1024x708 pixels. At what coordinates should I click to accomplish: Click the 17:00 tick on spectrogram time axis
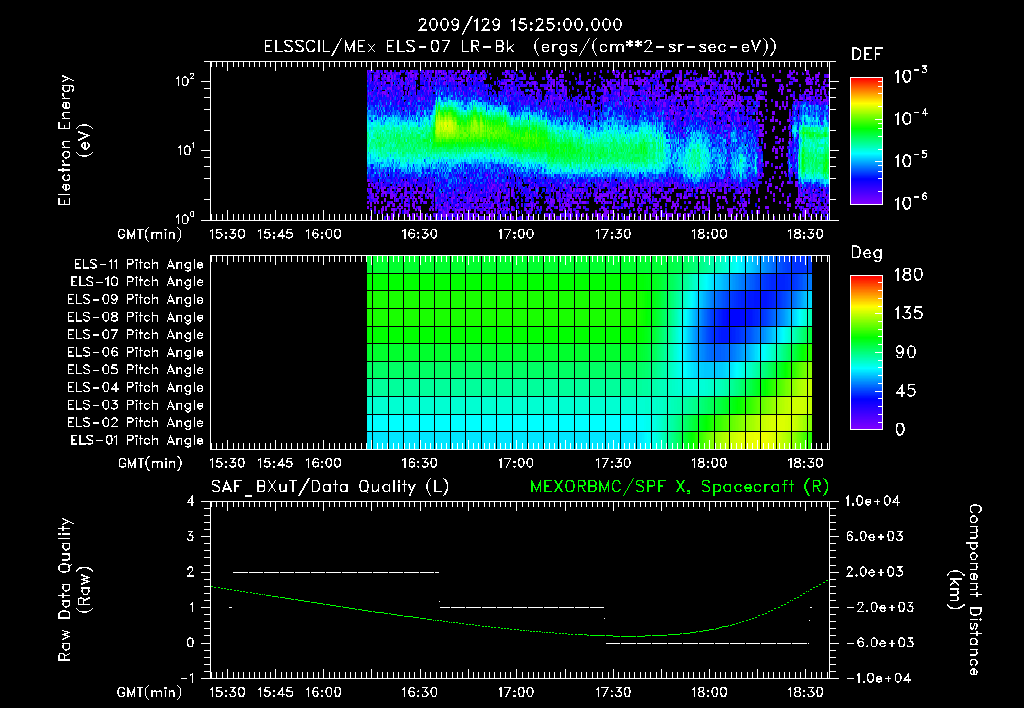coord(516,234)
